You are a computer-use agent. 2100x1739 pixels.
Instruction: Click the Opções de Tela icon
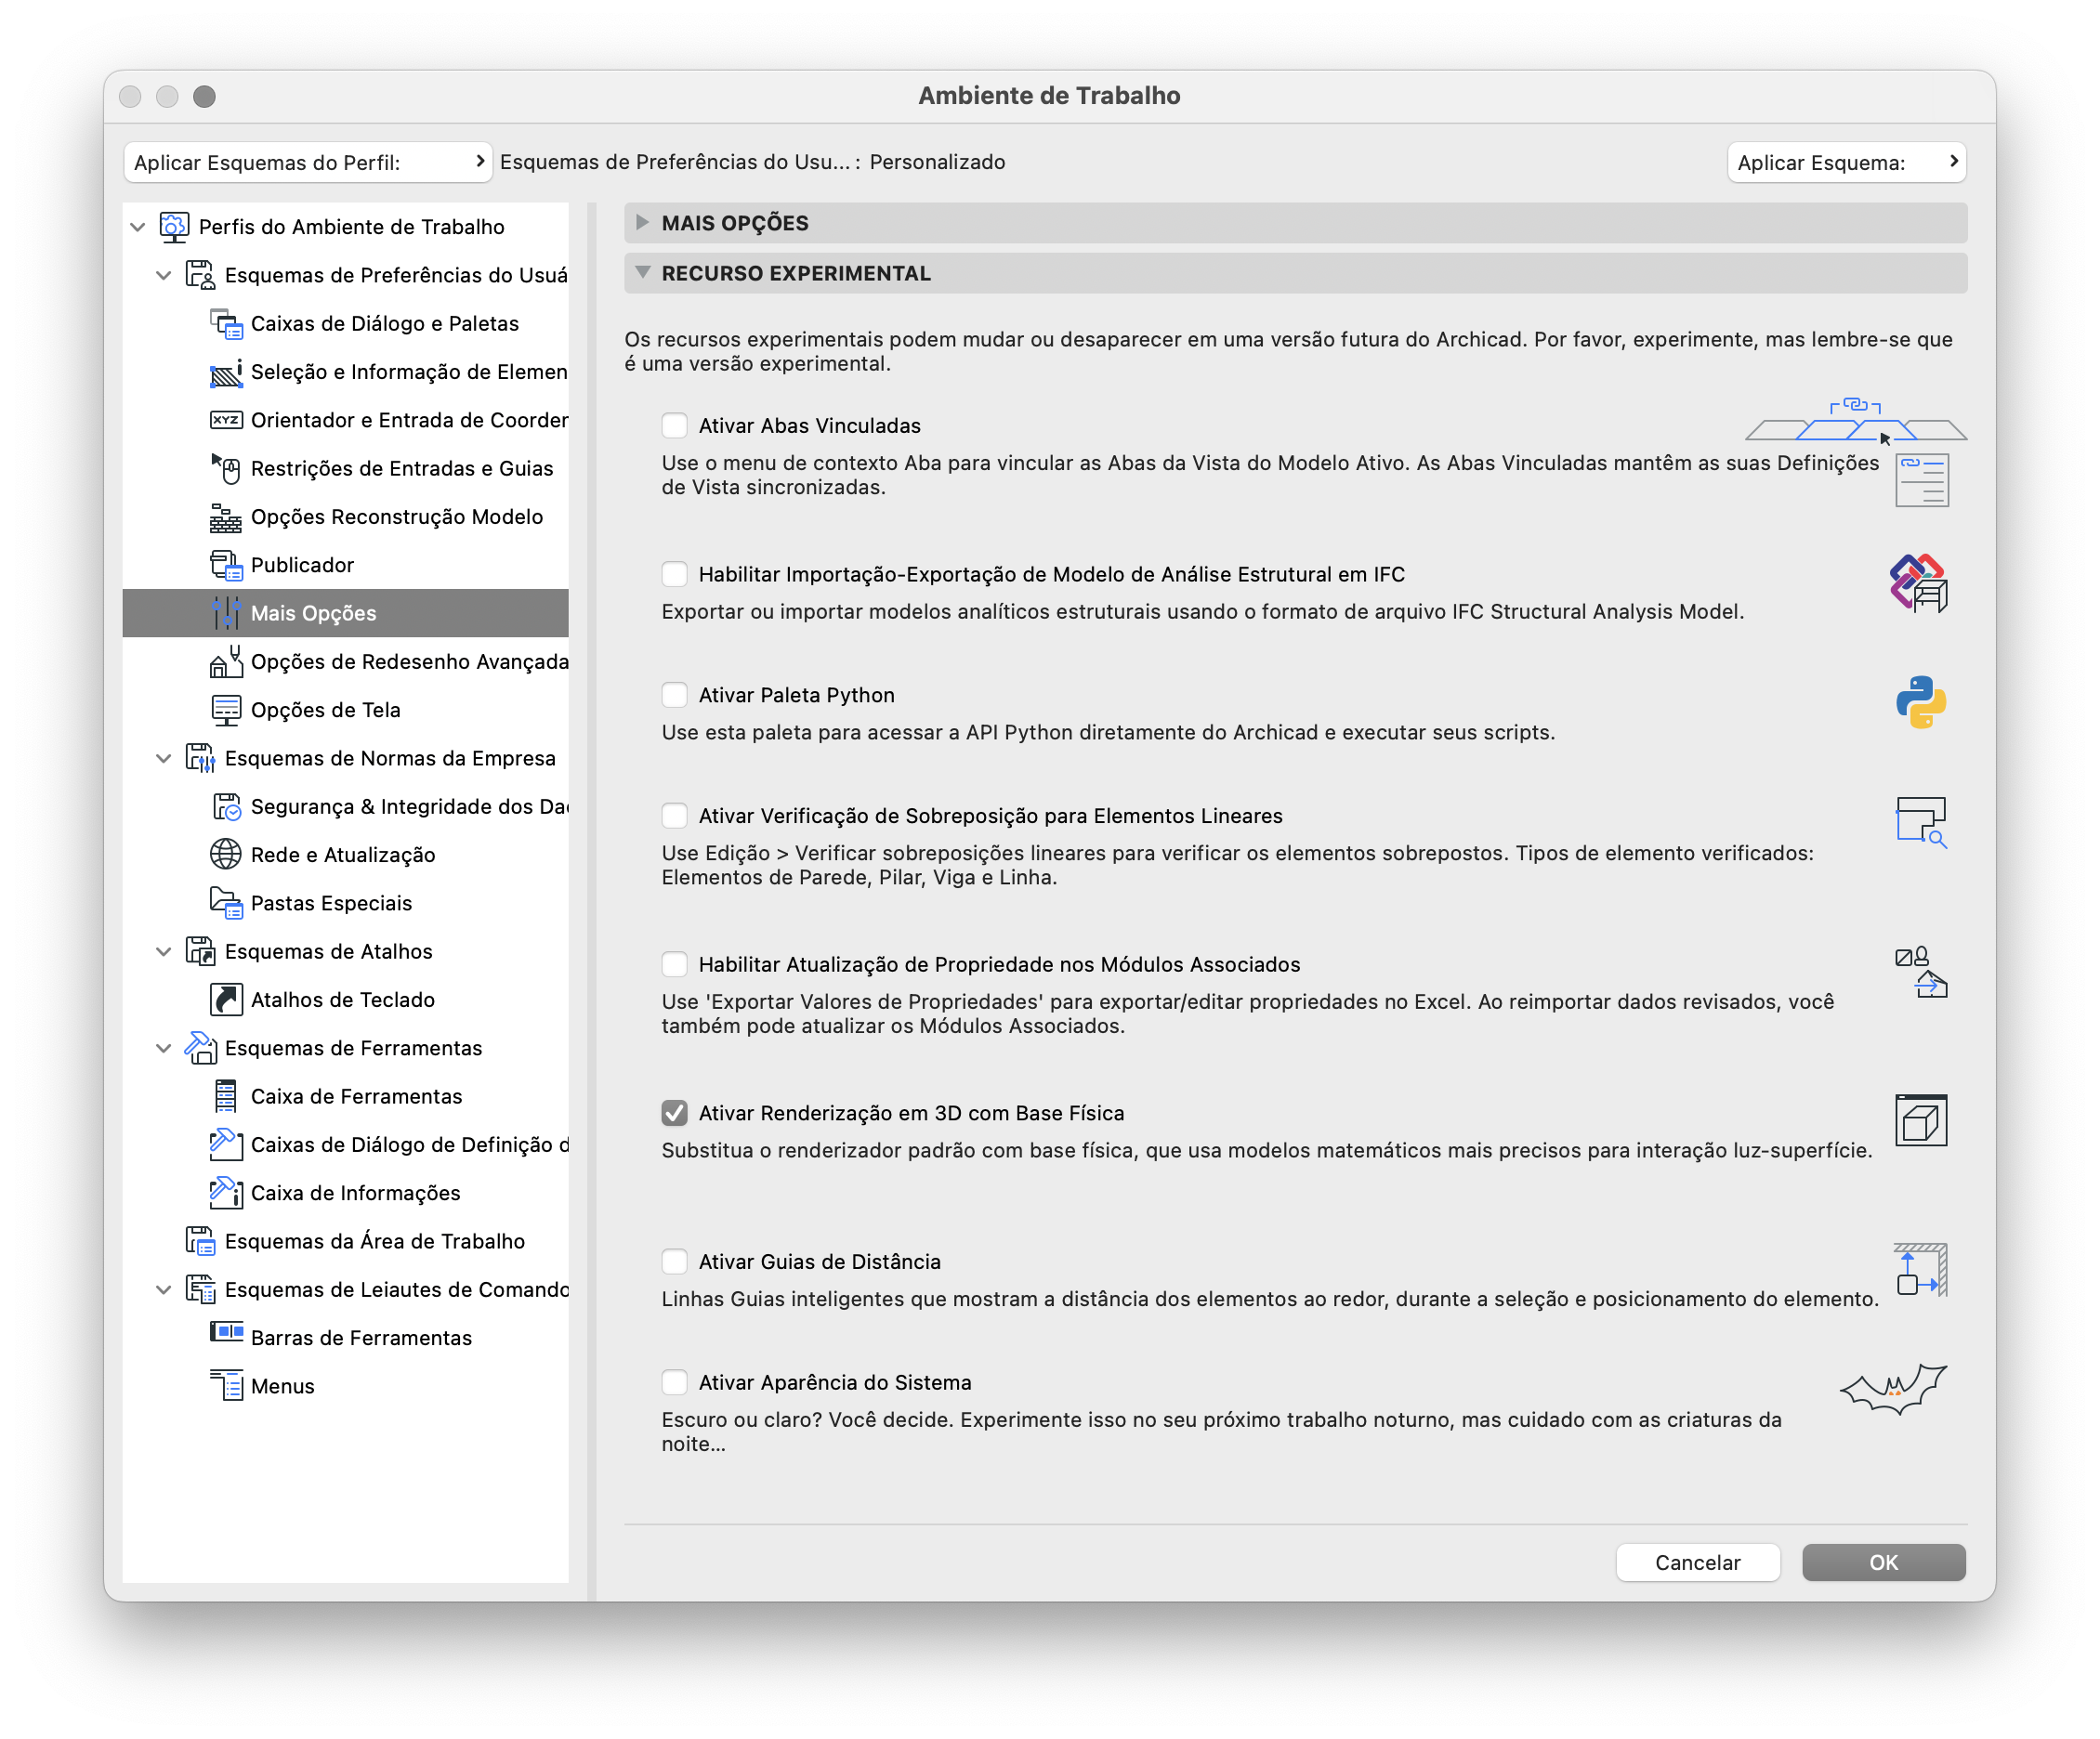(x=226, y=710)
